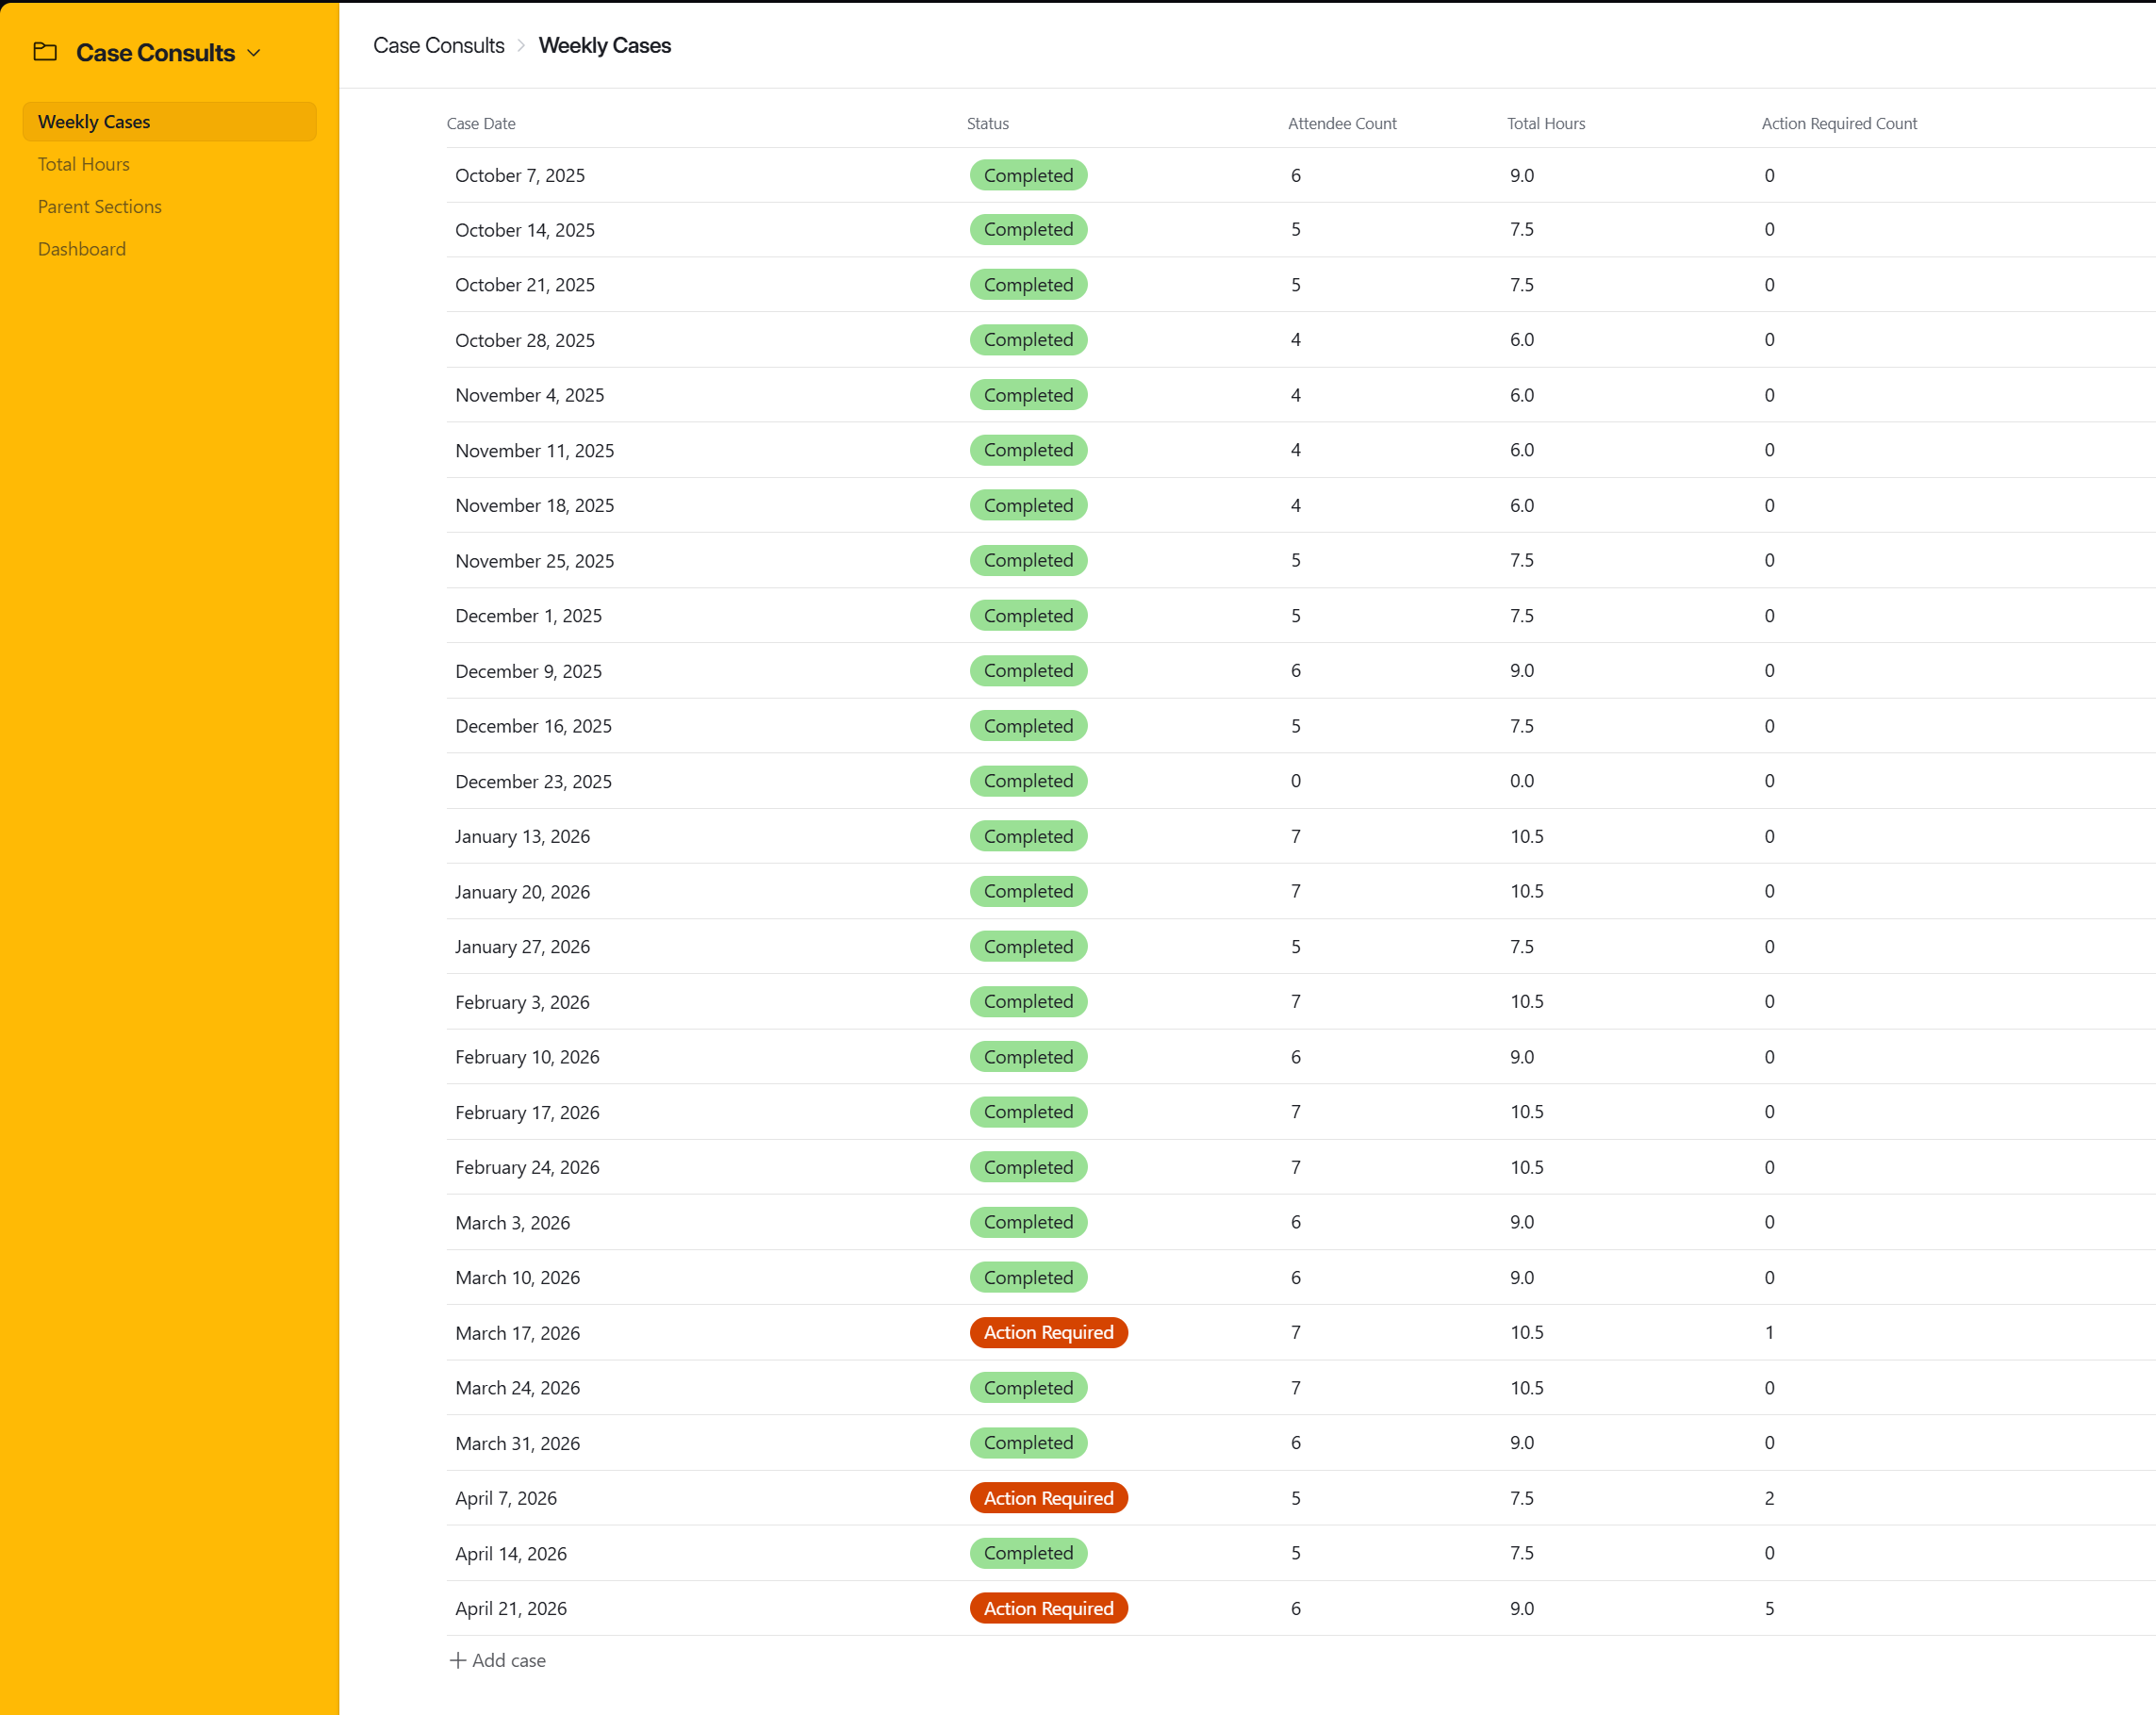Select the February 17, 2026 case date
This screenshot has width=2156, height=1715.
pos(528,1113)
